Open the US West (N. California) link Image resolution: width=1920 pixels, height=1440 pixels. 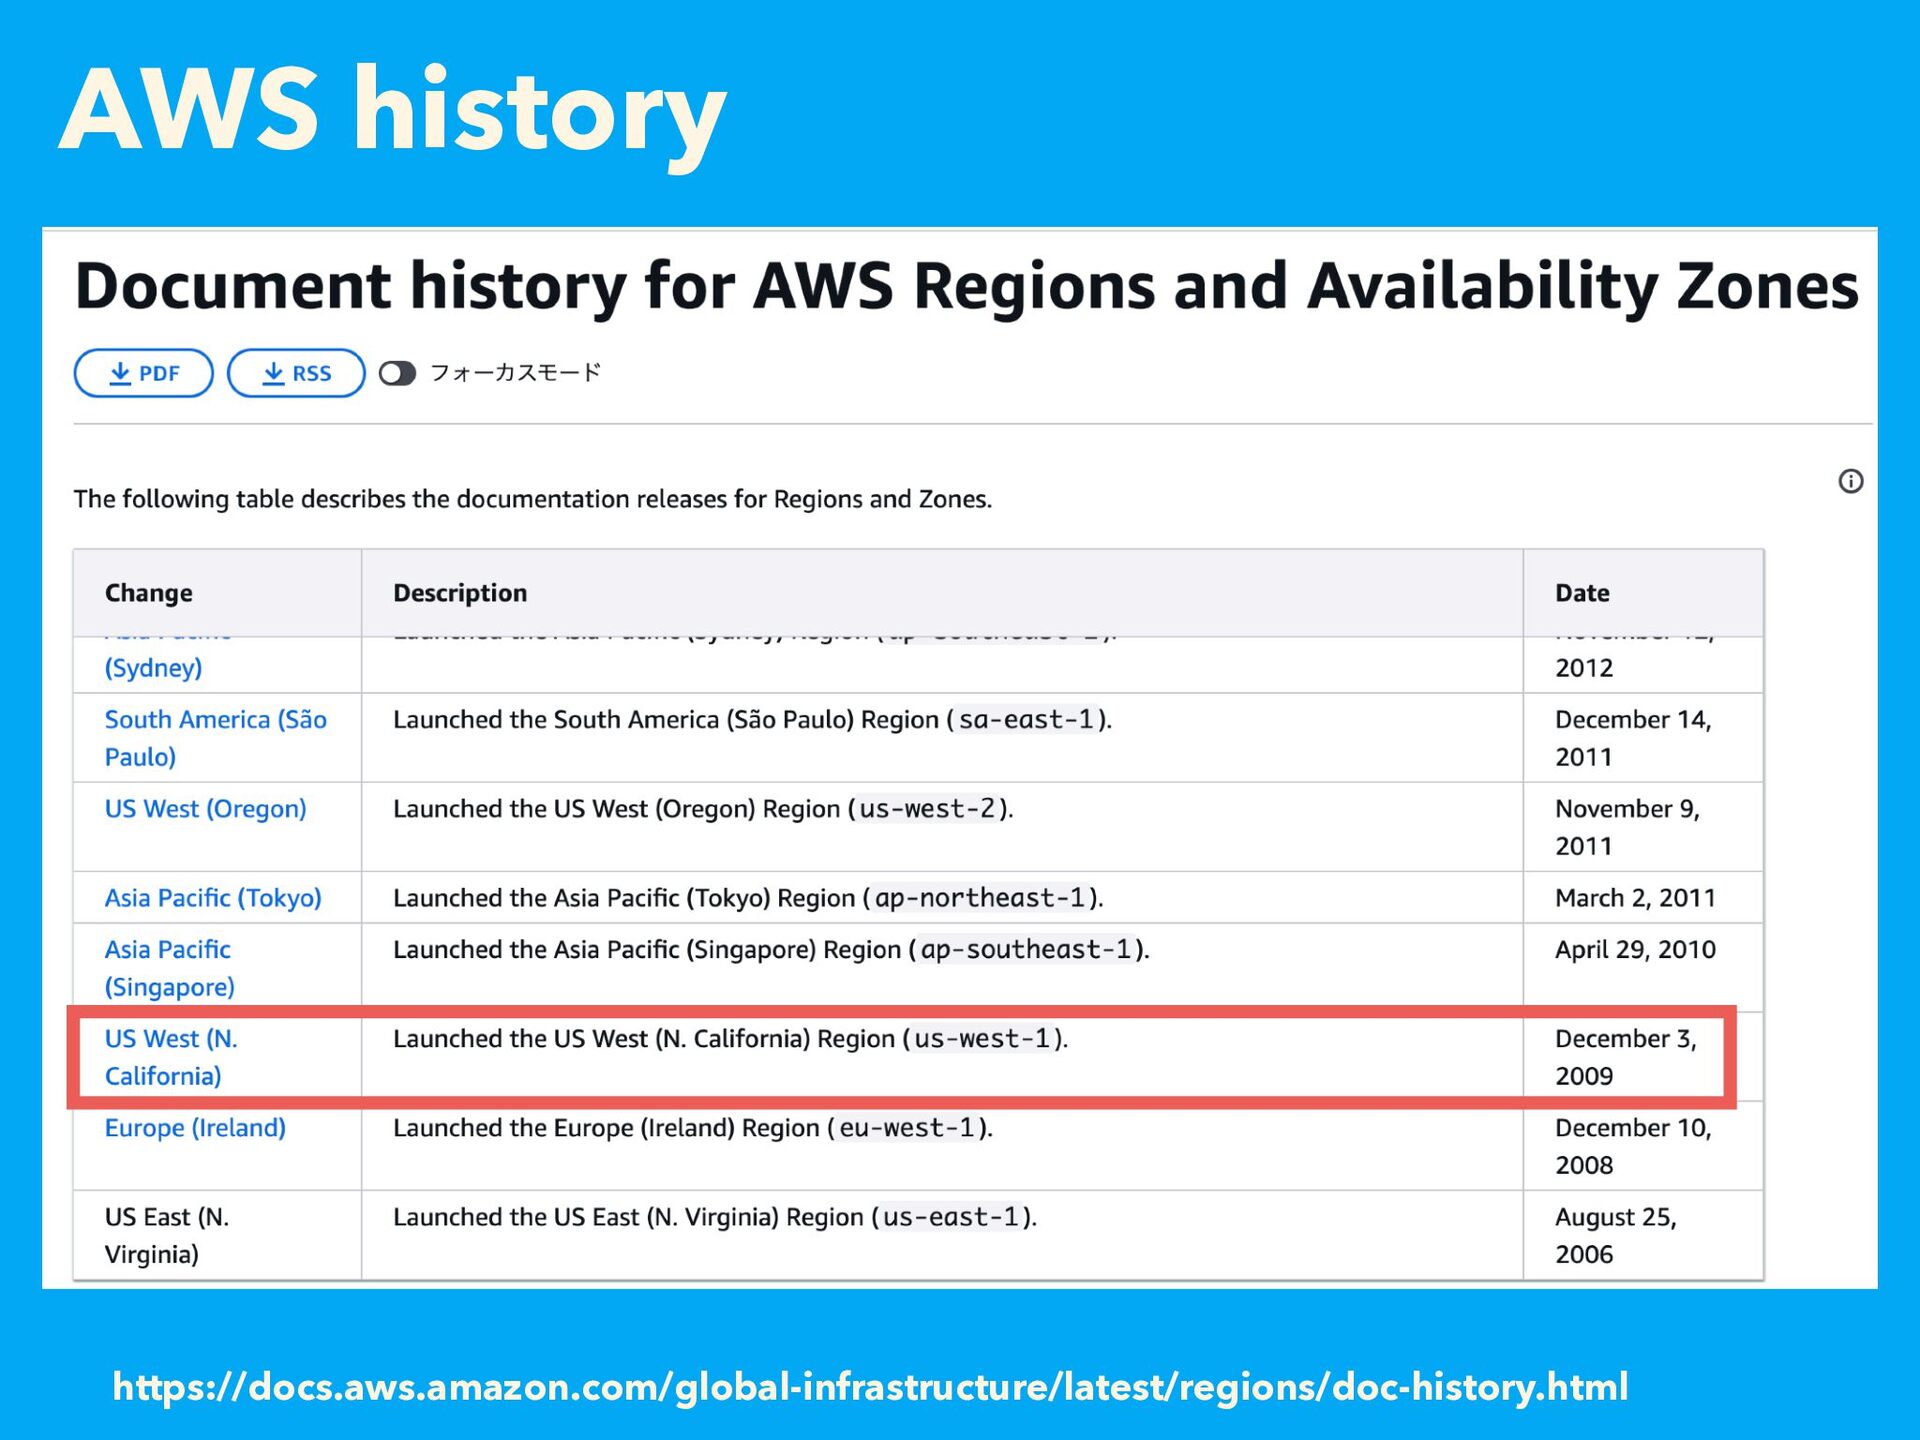point(171,1039)
